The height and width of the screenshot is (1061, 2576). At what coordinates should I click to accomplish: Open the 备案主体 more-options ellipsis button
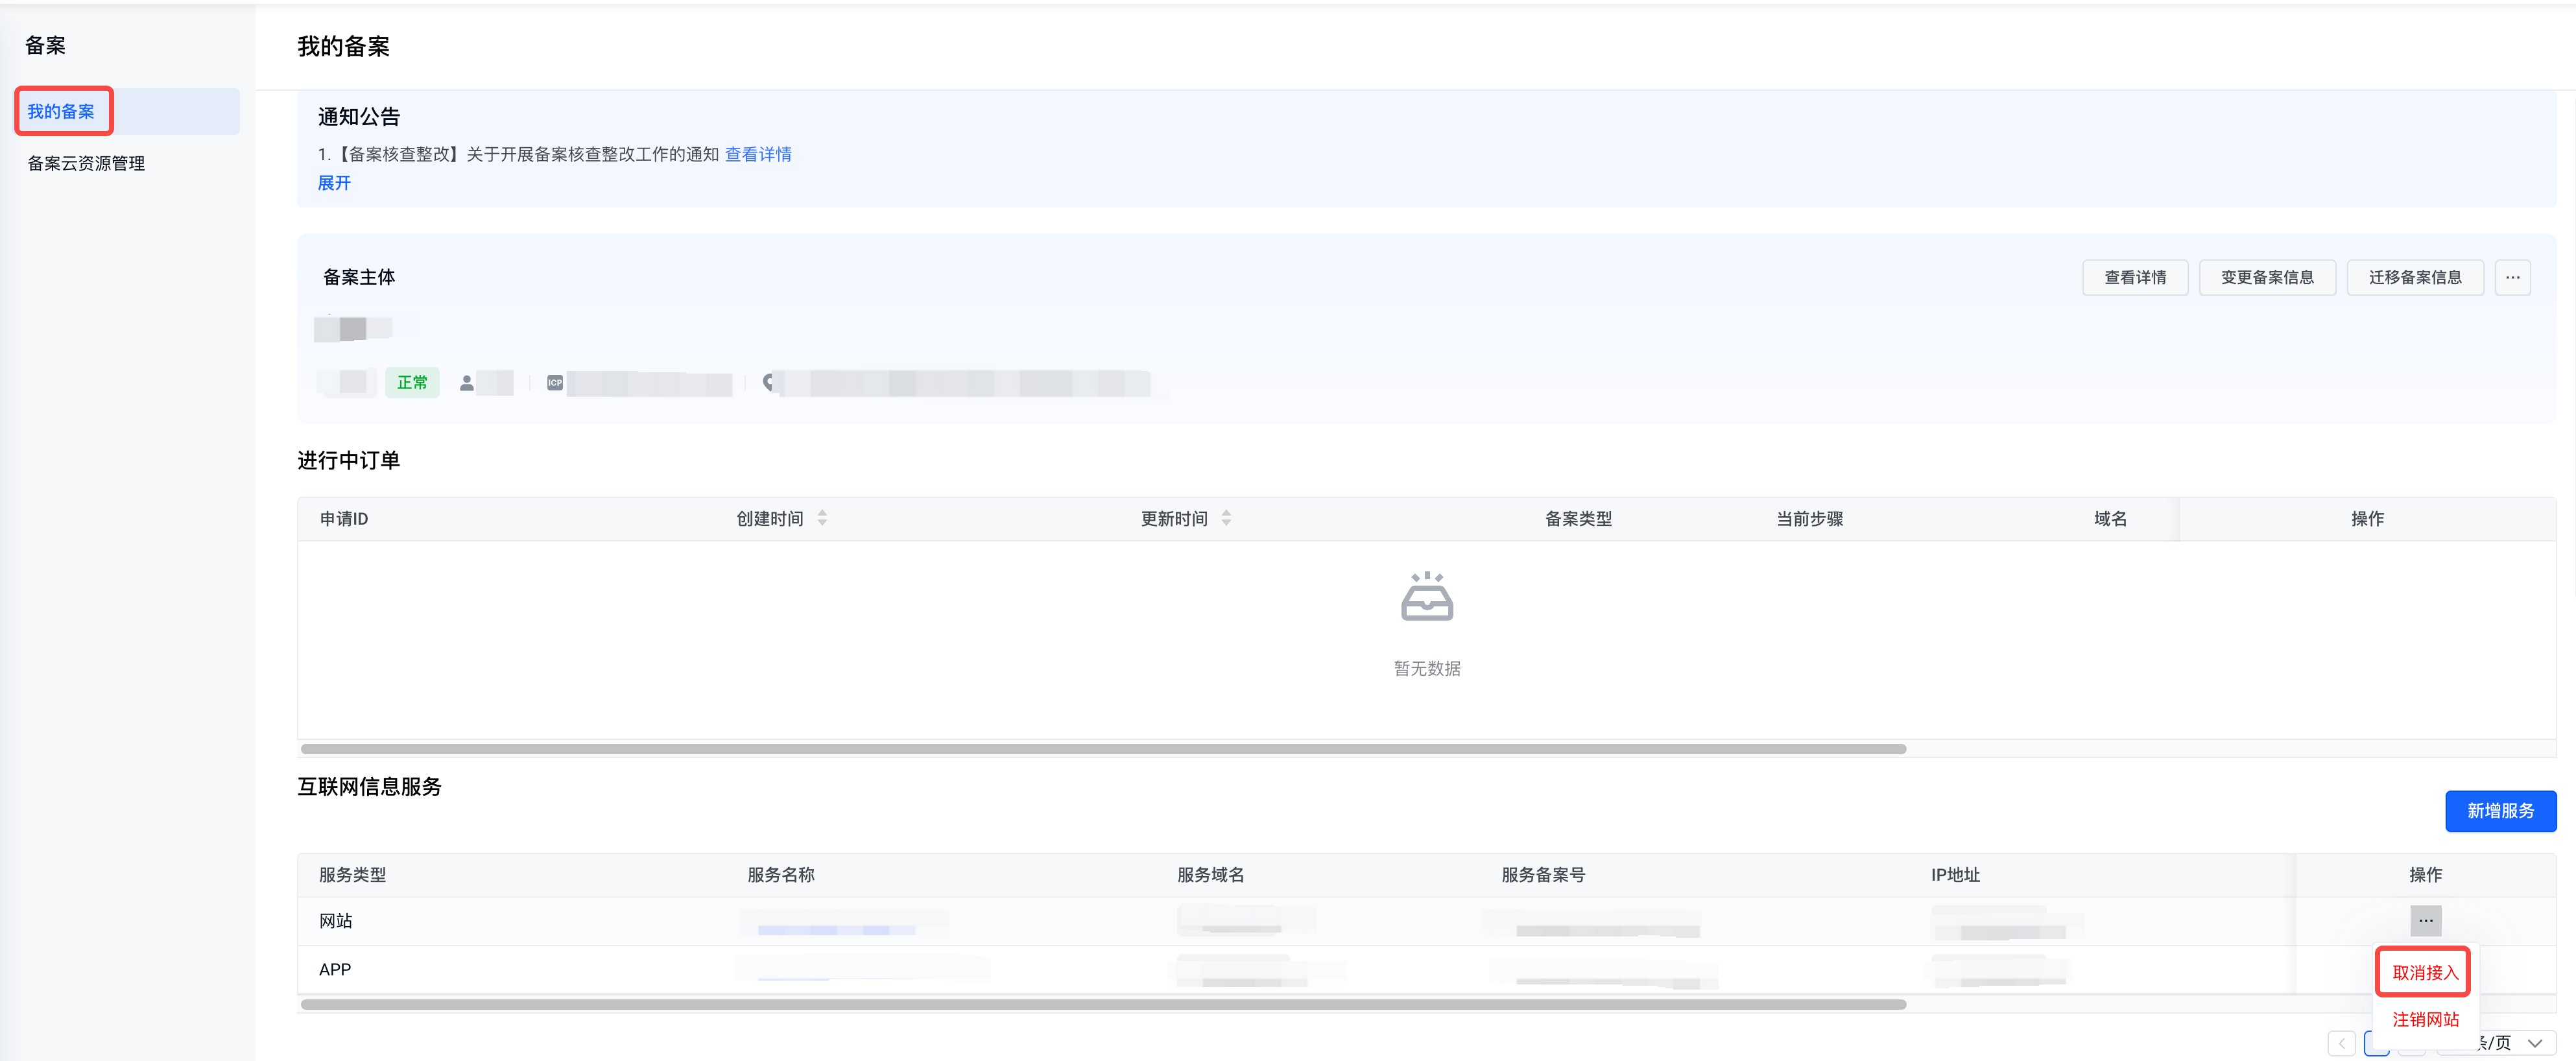click(x=2512, y=277)
